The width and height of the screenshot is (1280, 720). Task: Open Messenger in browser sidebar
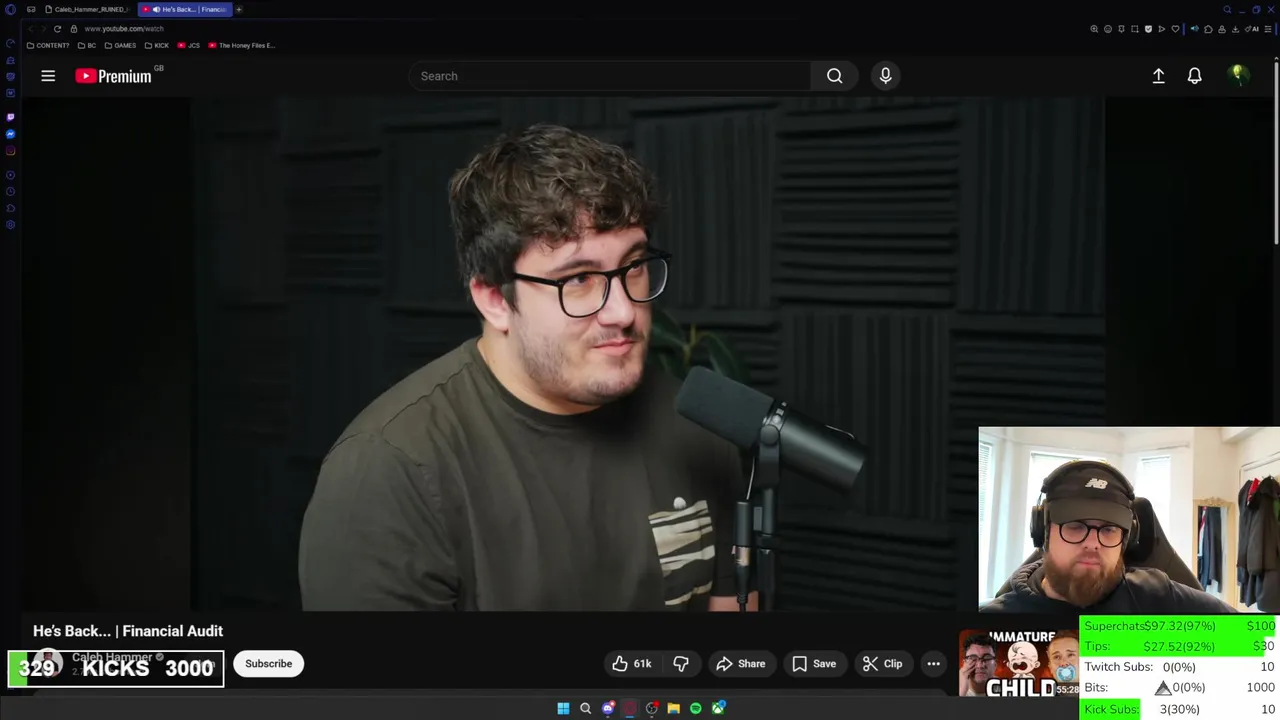tap(10, 134)
